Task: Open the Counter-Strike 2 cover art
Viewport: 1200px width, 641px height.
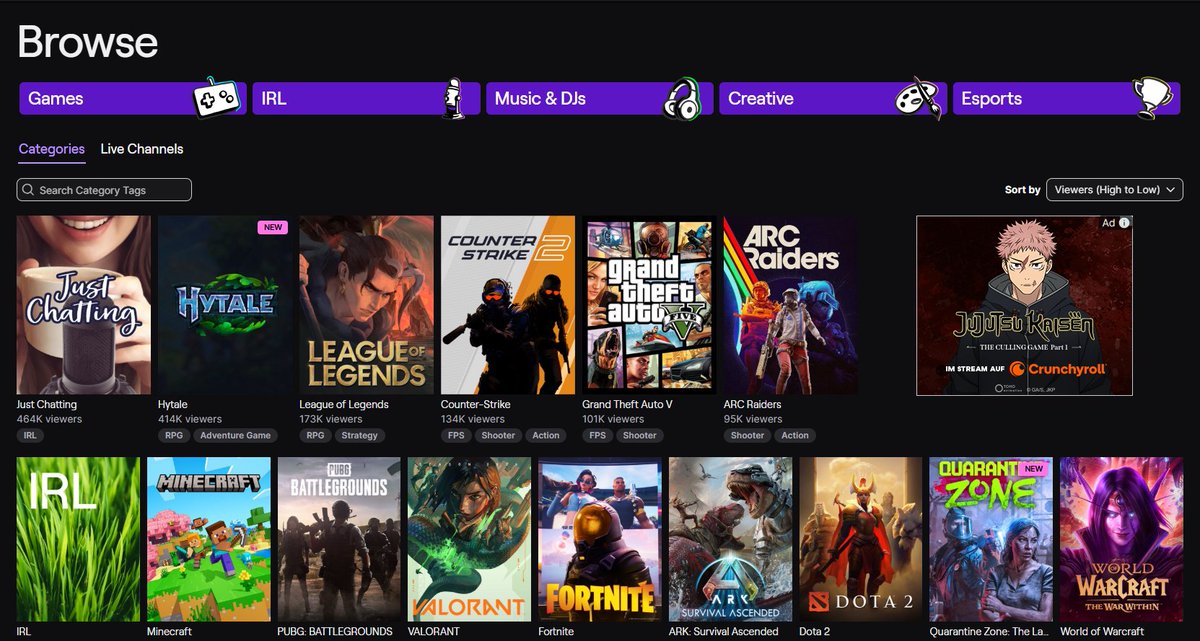Action: click(x=508, y=305)
